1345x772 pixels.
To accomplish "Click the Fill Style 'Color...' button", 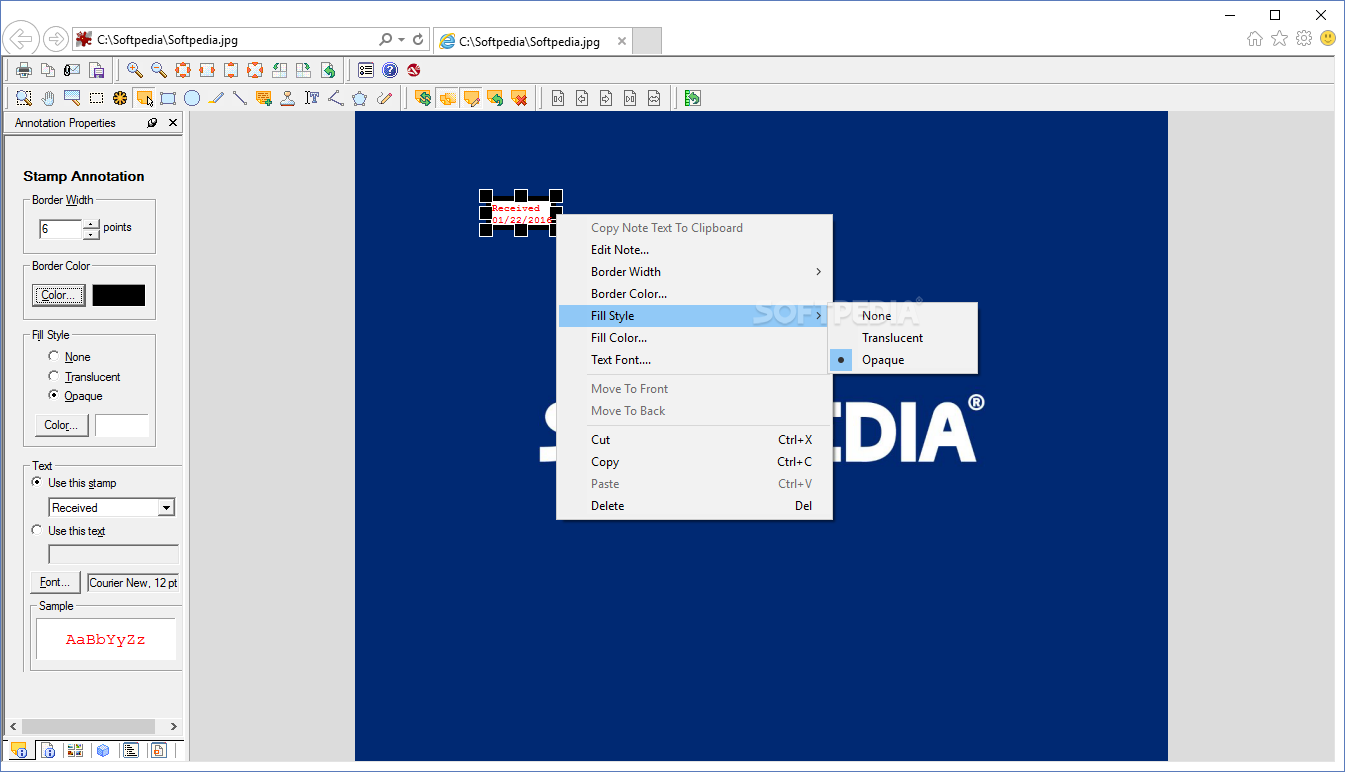I will [x=61, y=425].
